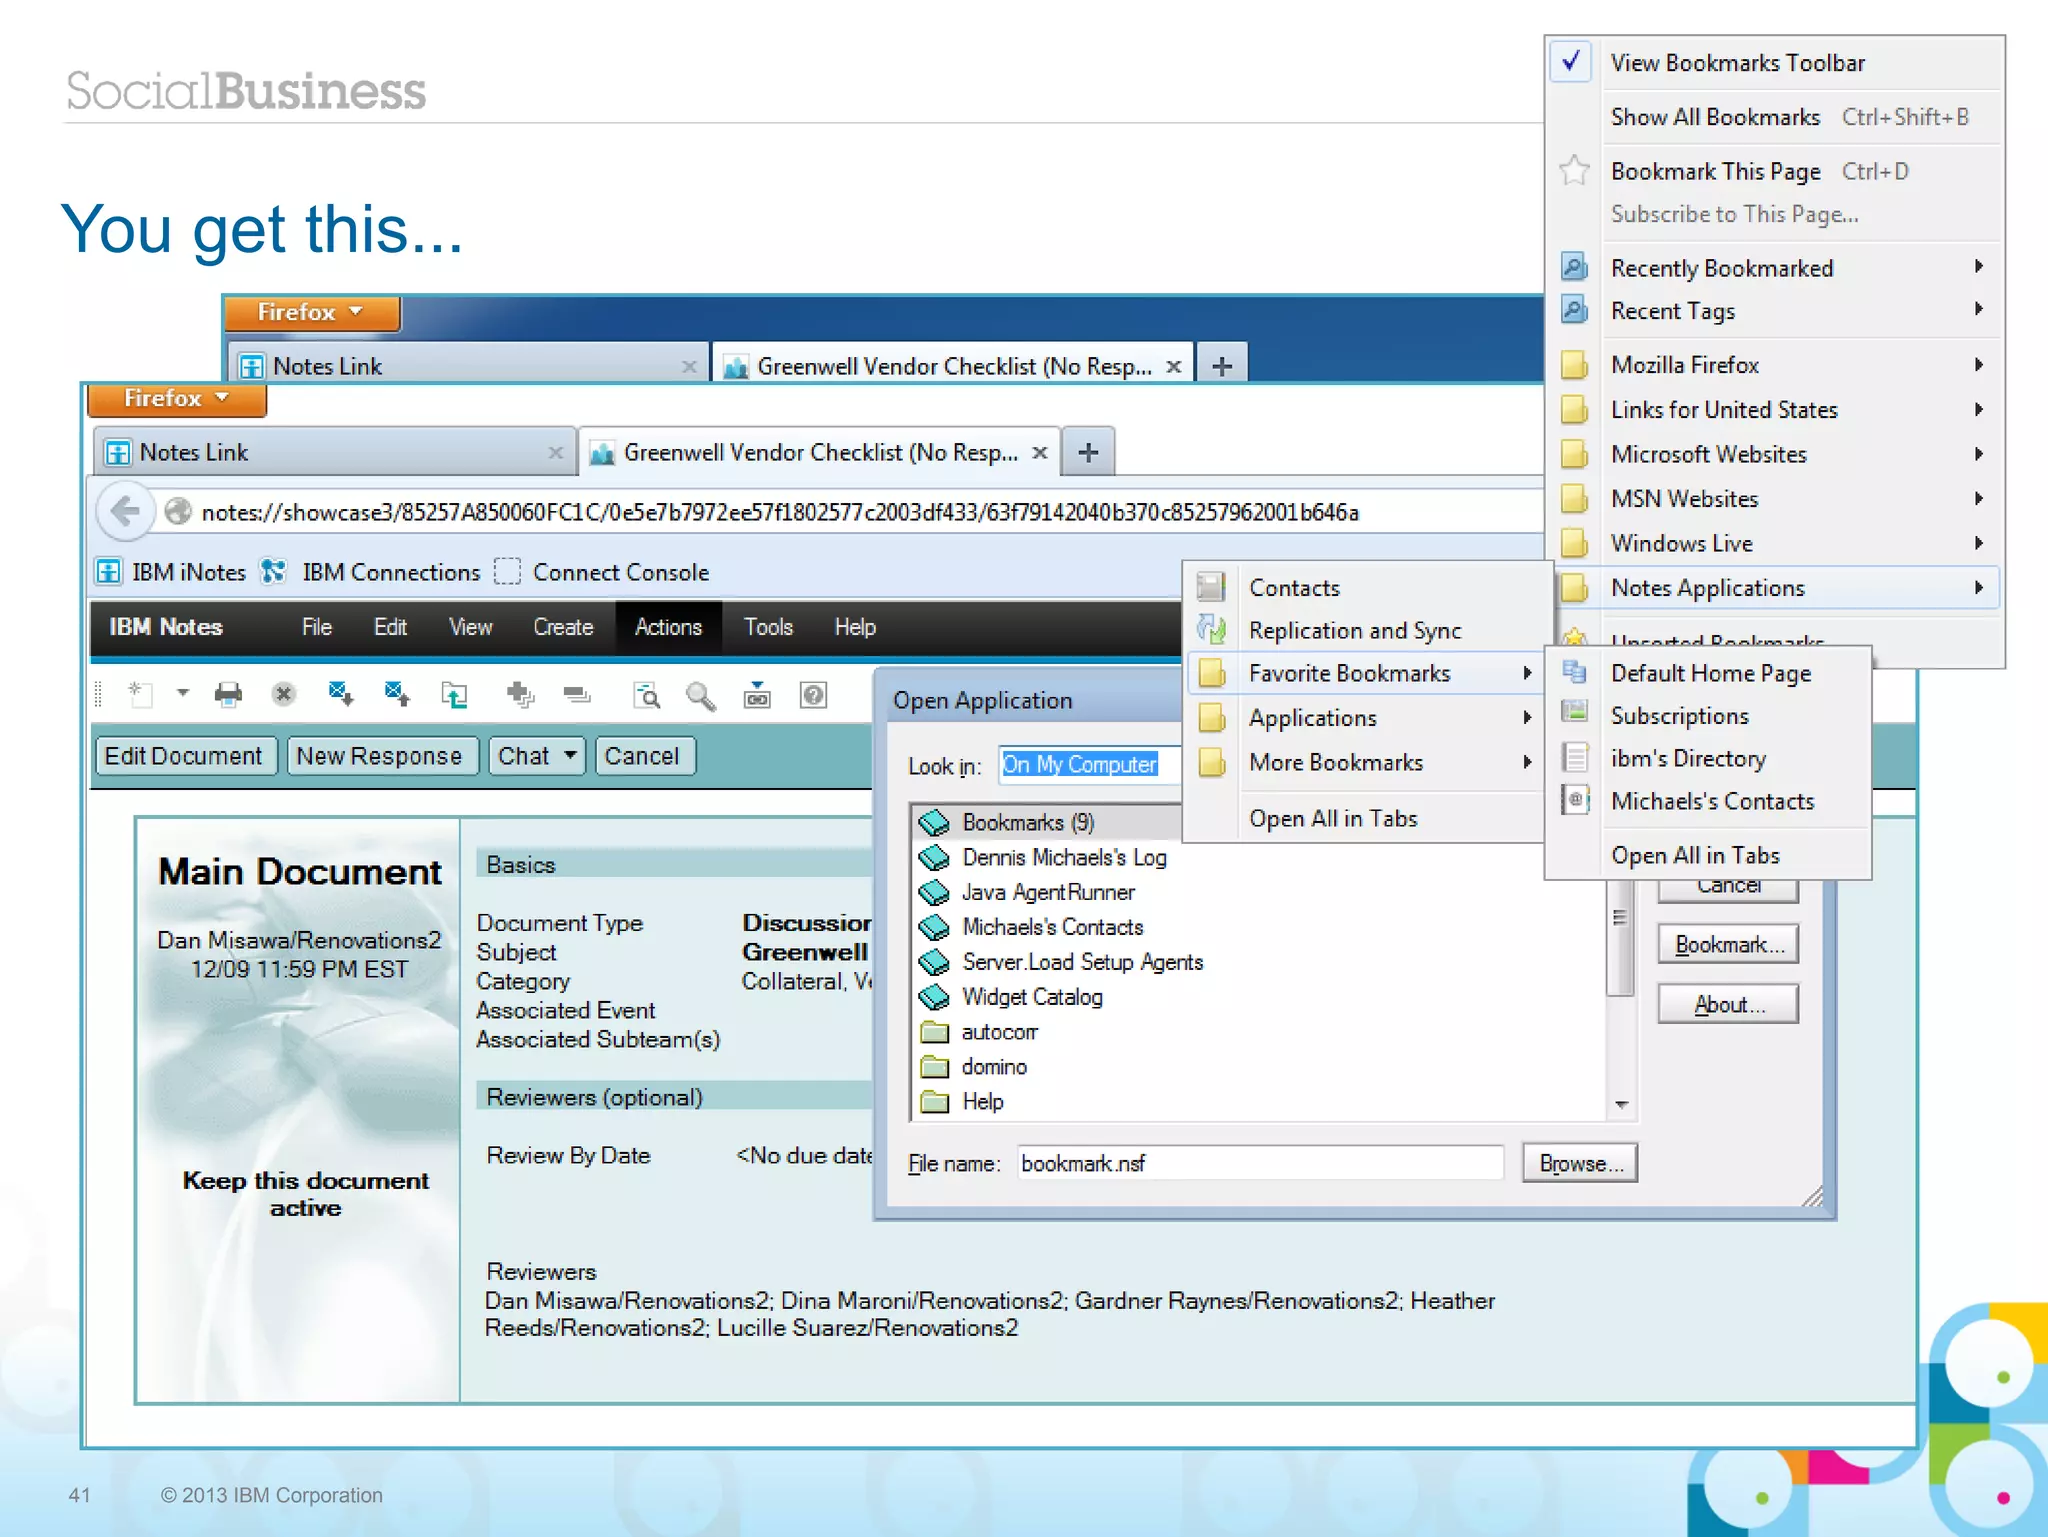Expand Notes Applications submenu

(x=1778, y=587)
